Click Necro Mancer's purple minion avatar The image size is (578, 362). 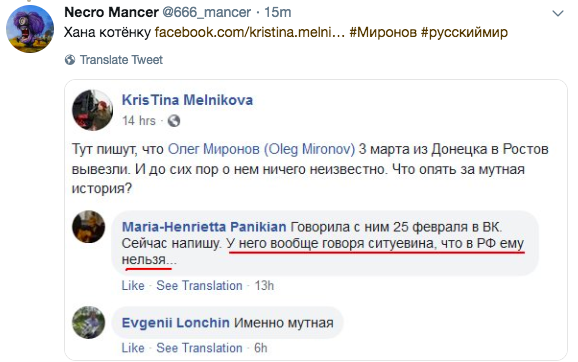pos(30,29)
